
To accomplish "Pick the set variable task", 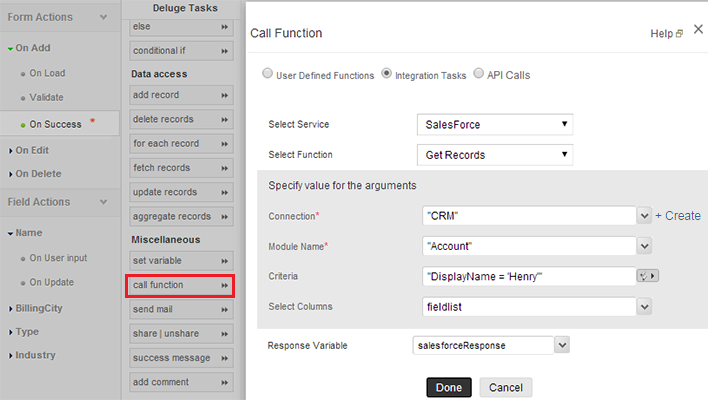I will coord(181,262).
